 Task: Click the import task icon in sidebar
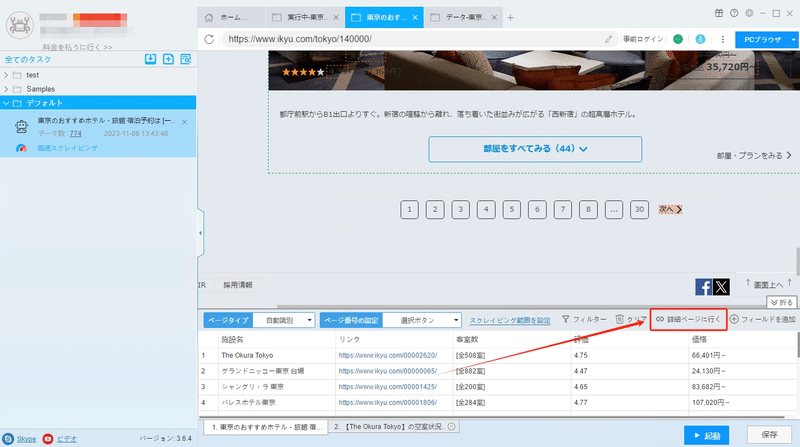click(x=150, y=59)
